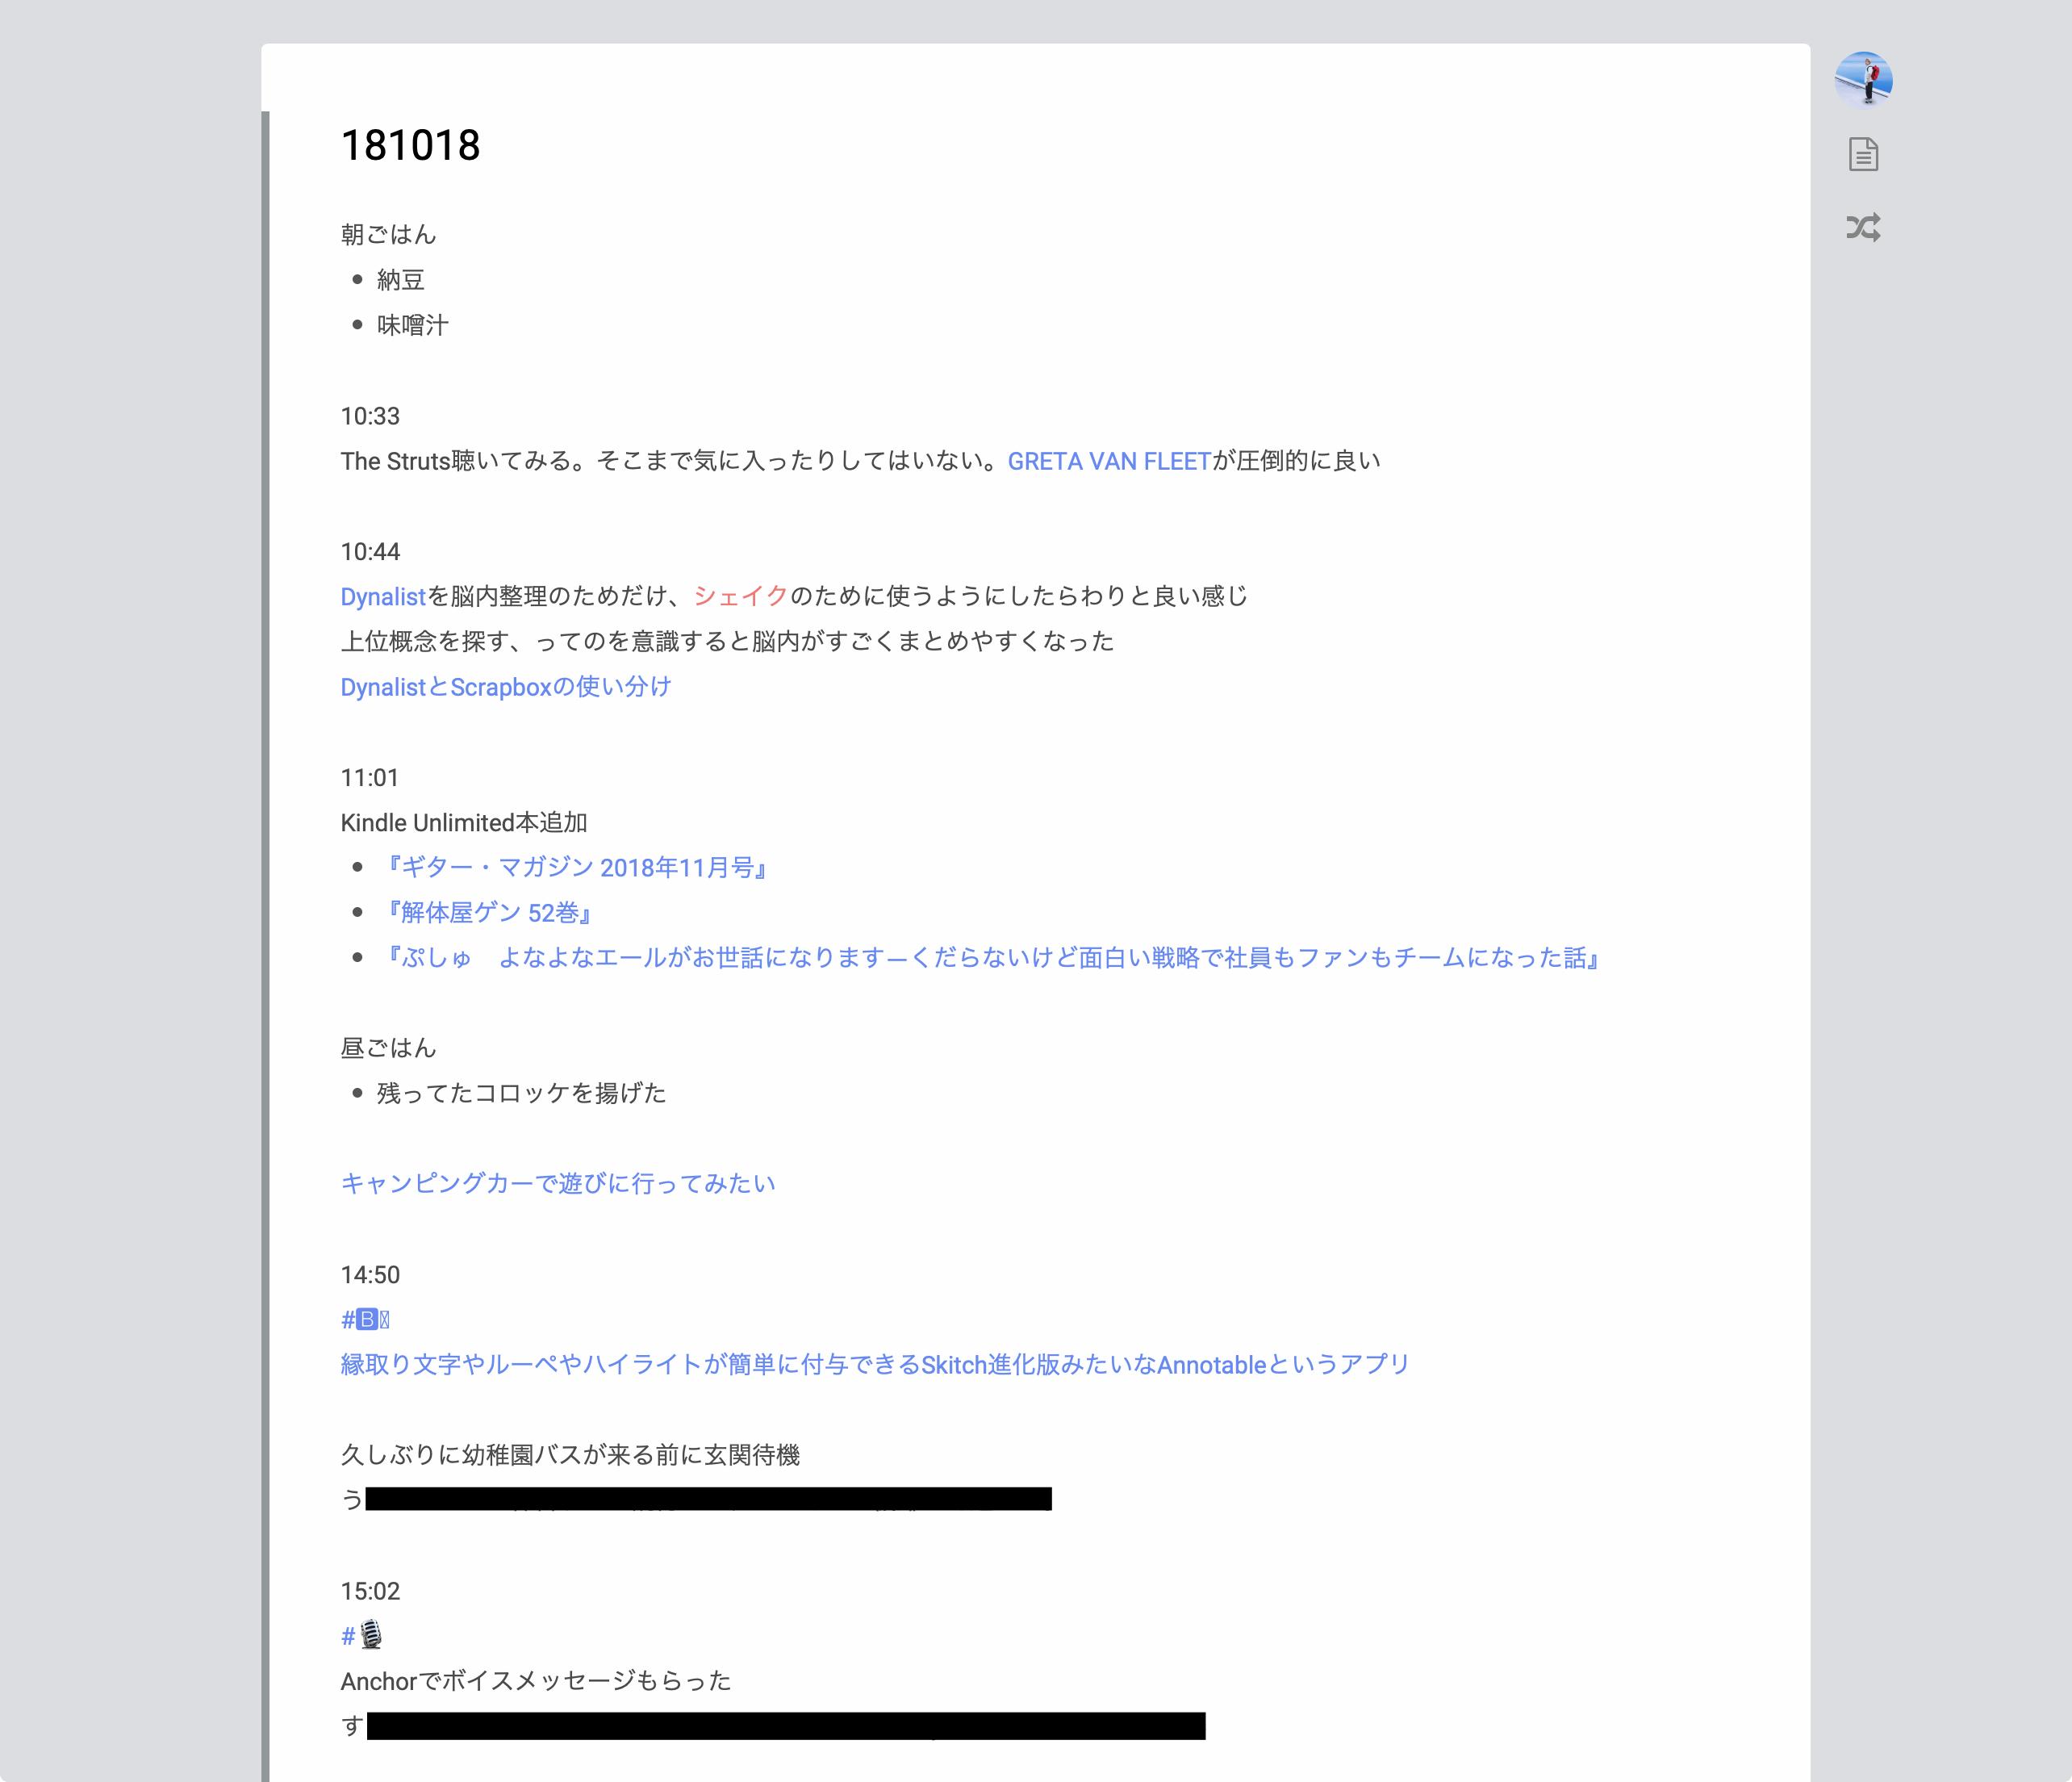Click the #B hashtag under 14:50
Image resolution: width=2072 pixels, height=1782 pixels.
point(364,1319)
